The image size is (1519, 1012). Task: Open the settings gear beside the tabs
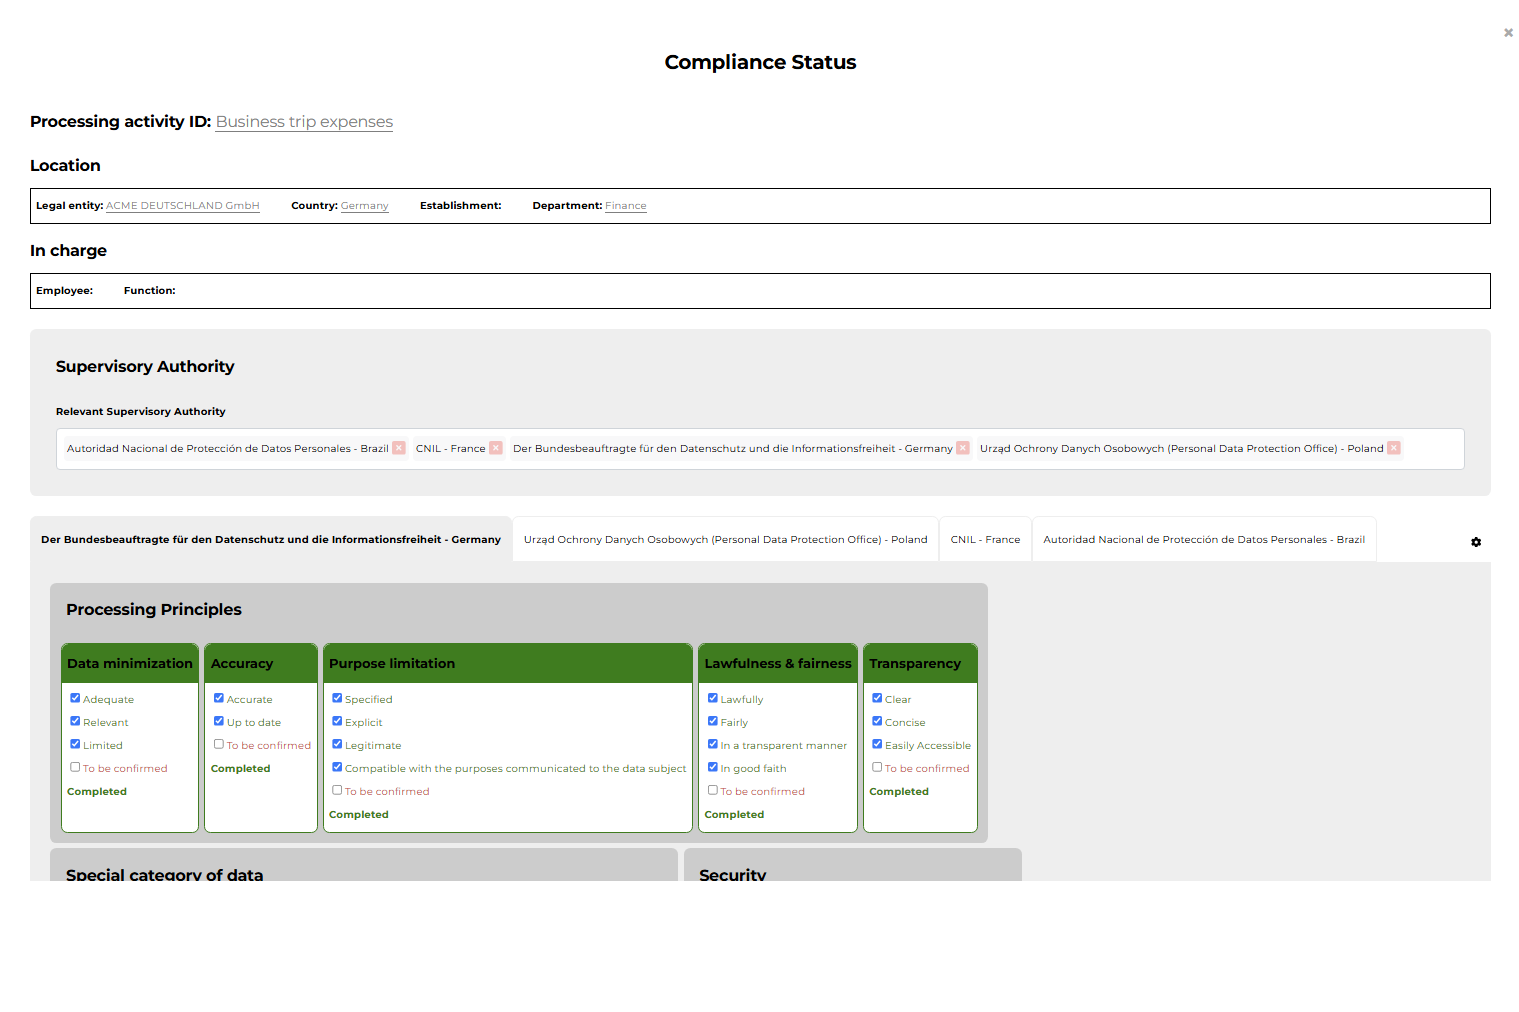(1476, 542)
